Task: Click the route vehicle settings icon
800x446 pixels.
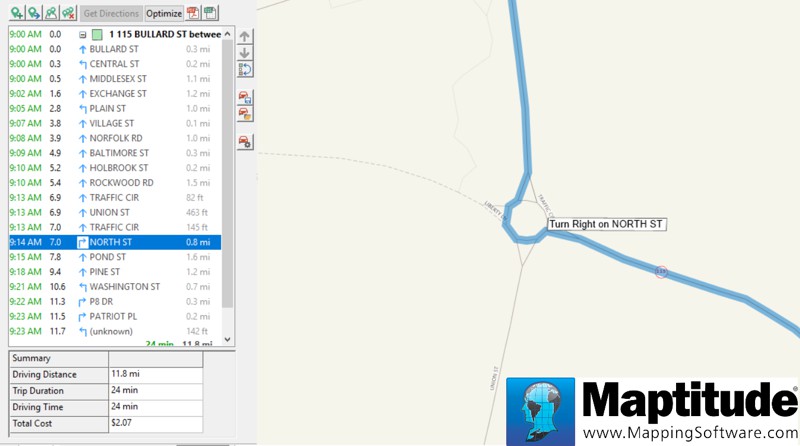Action: (x=245, y=142)
